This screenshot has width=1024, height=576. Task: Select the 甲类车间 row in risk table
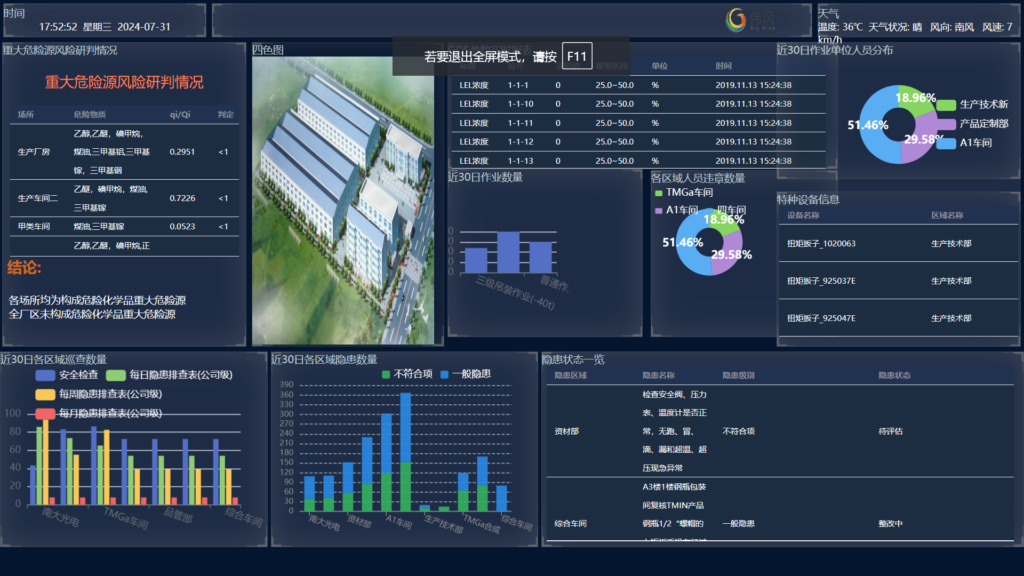pos(124,227)
